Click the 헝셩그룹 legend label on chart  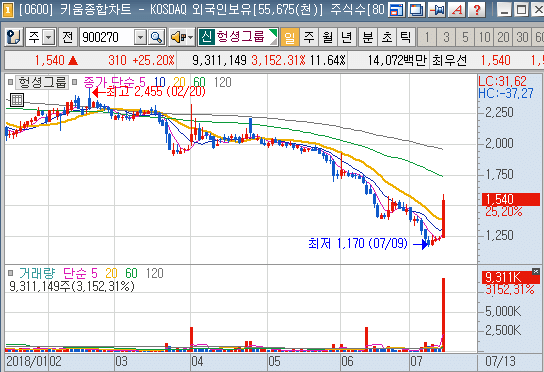pyautogui.click(x=42, y=82)
